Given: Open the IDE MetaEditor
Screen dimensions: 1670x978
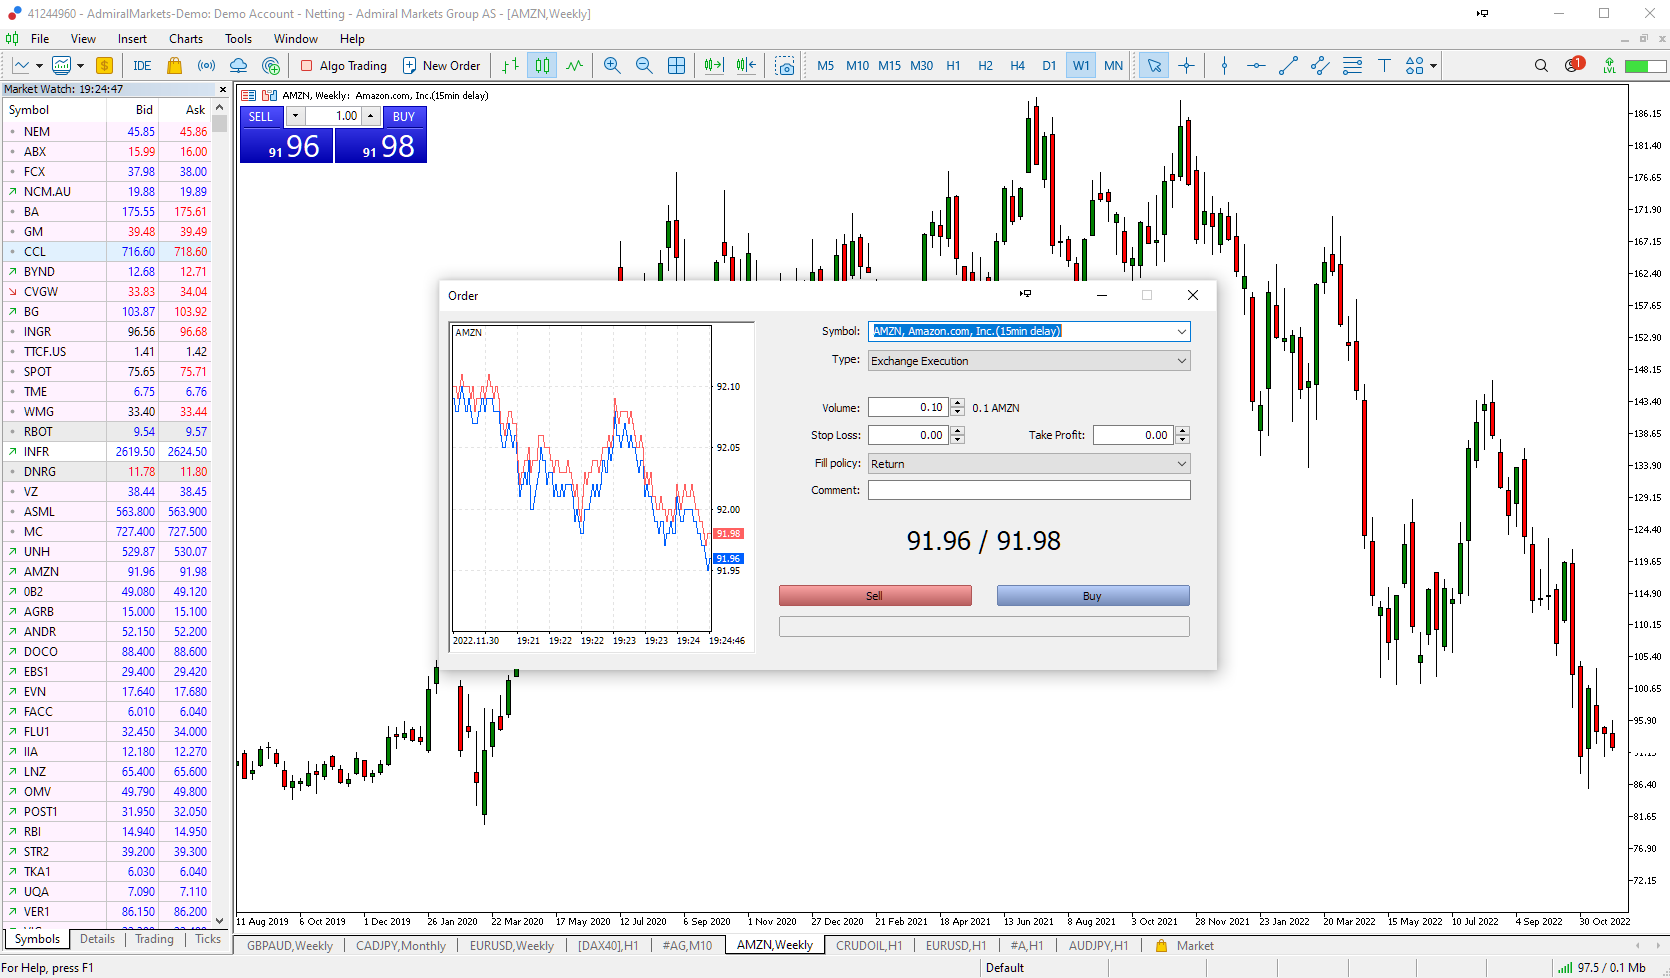Looking at the screenshot, I should click(x=142, y=66).
